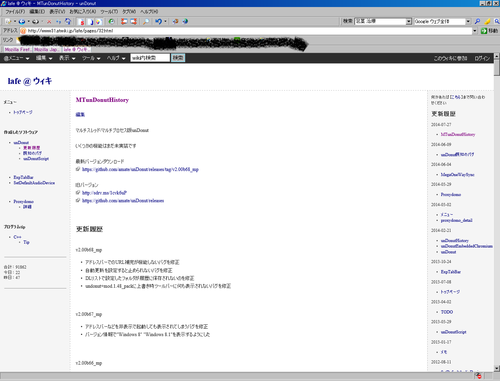Open github releases tag v2.00b68_mp link
This screenshot has width=500, height=381.
[140, 169]
